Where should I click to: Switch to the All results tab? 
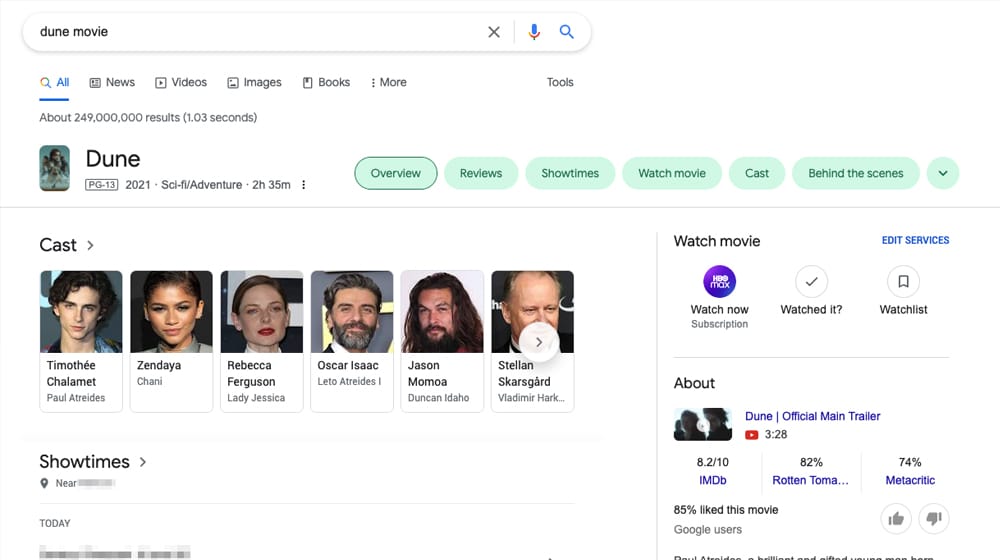pos(55,82)
